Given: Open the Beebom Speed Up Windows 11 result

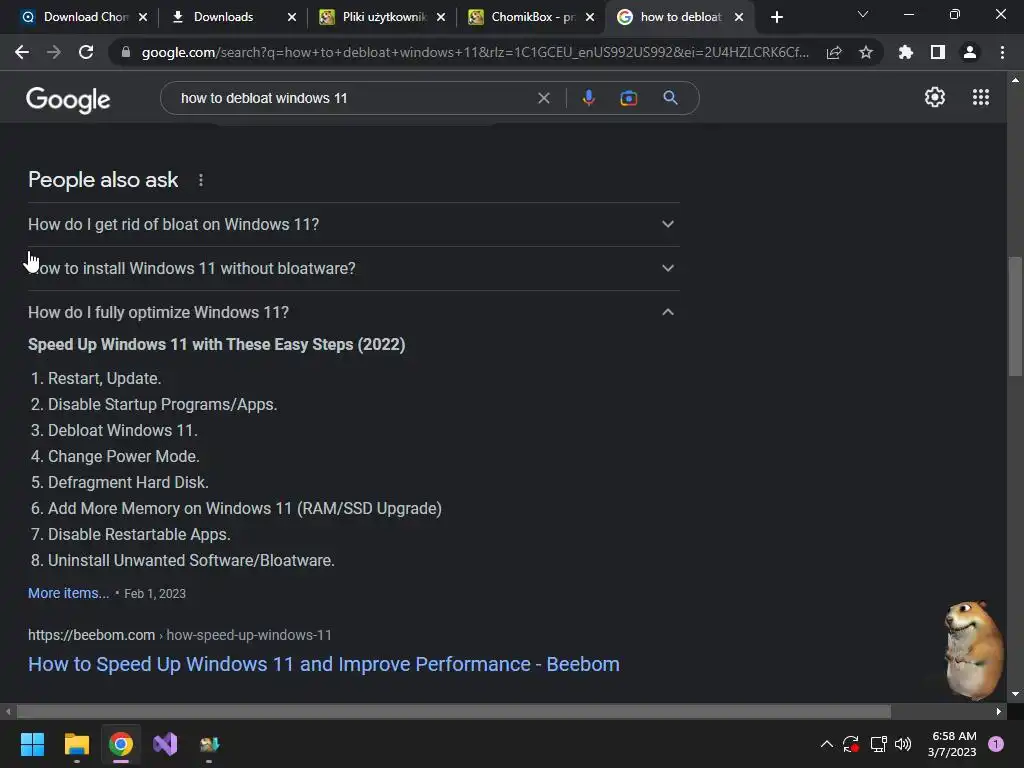Looking at the screenshot, I should pyautogui.click(x=324, y=664).
